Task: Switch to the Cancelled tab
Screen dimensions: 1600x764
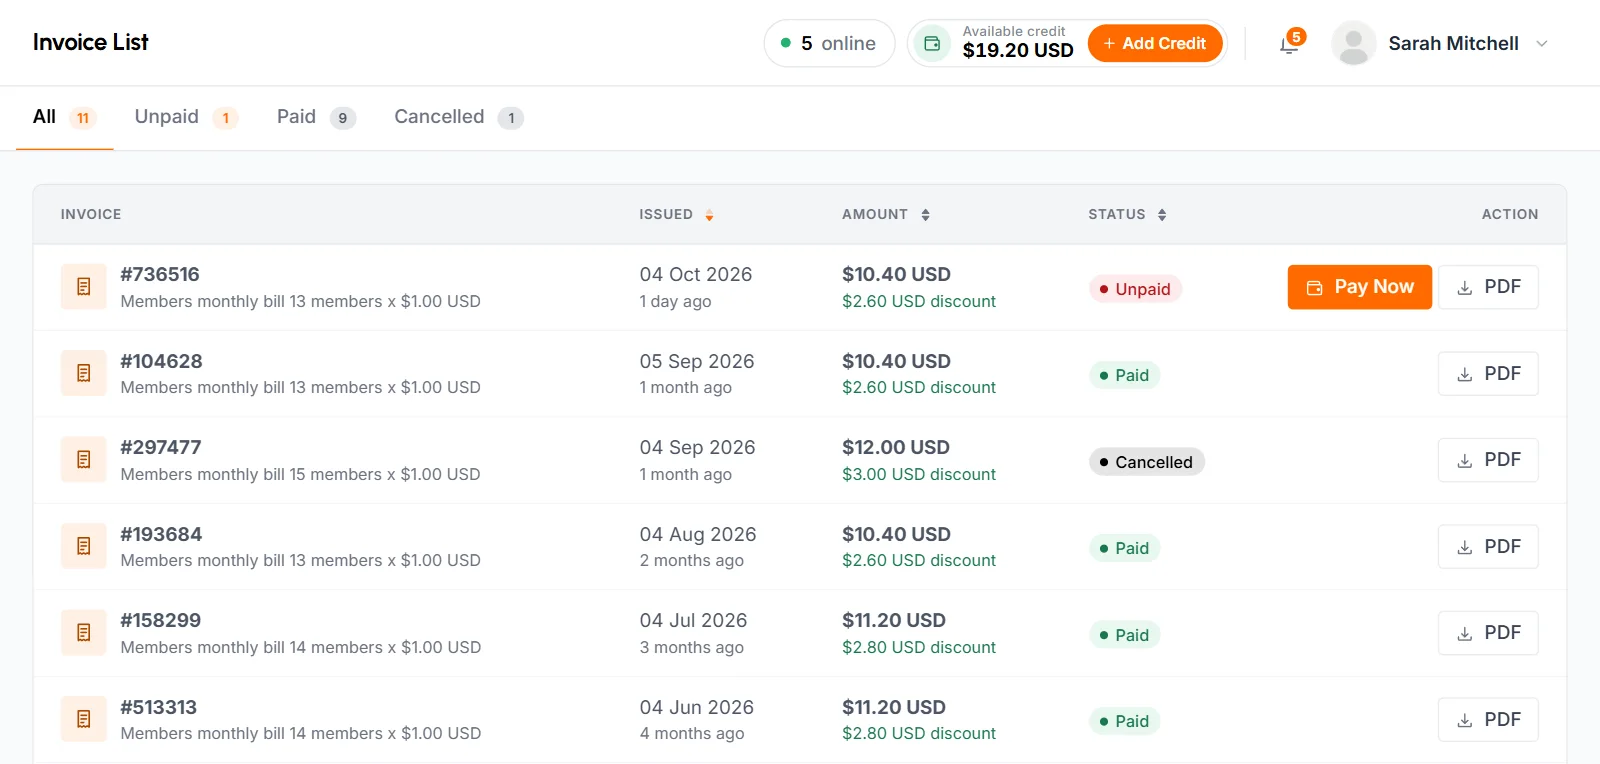Action: coord(459,117)
